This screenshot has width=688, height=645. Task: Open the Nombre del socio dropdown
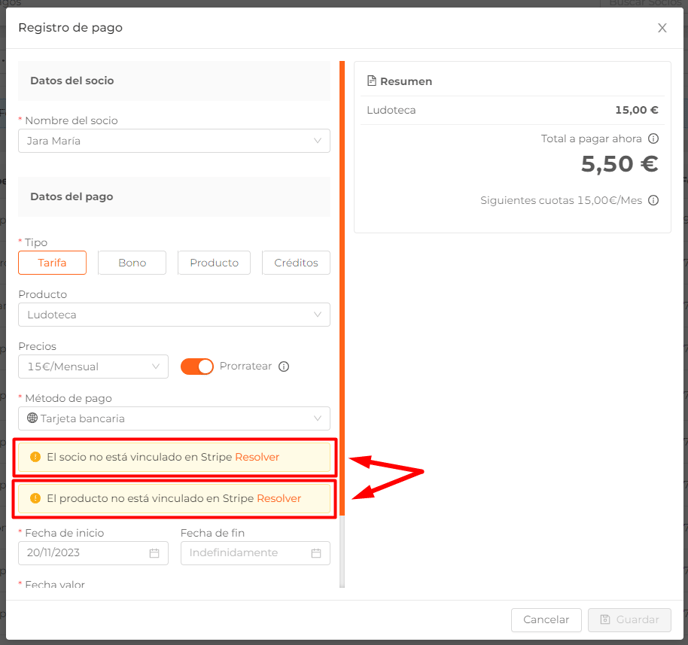click(x=174, y=141)
